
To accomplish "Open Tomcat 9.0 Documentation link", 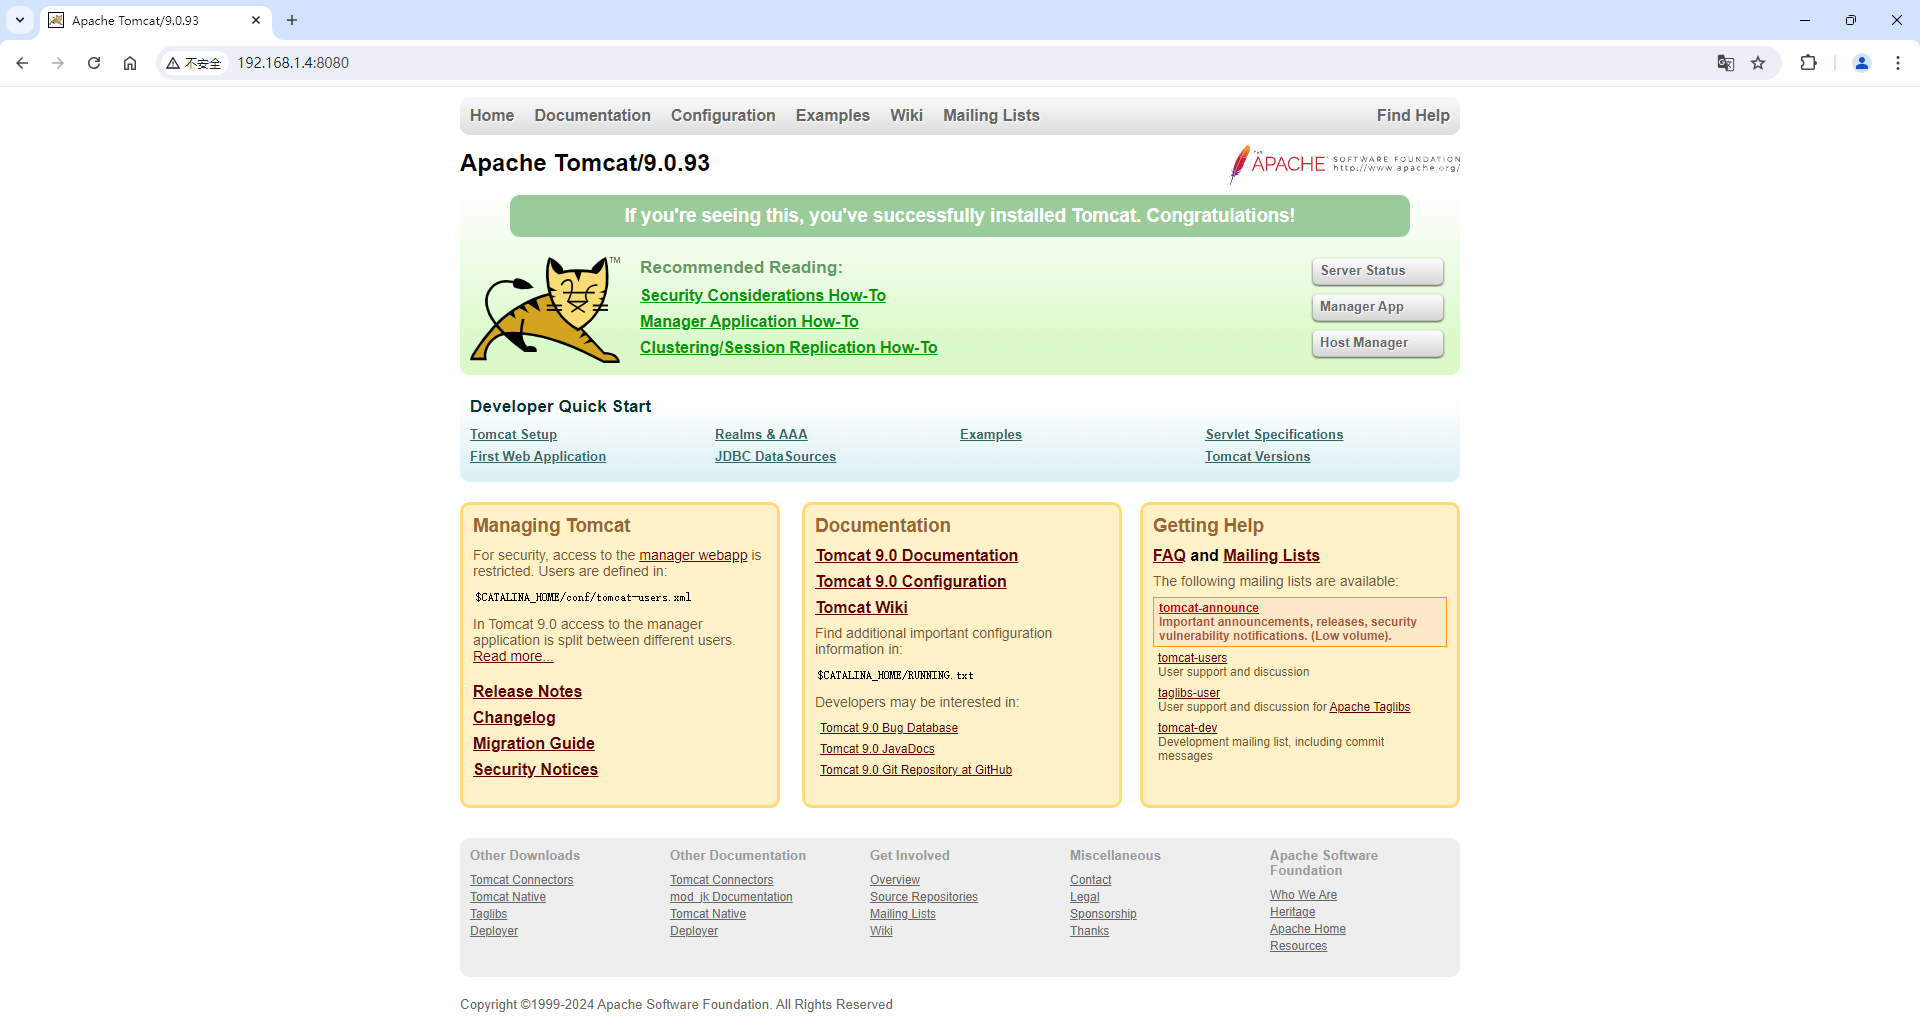I will pyautogui.click(x=917, y=556).
